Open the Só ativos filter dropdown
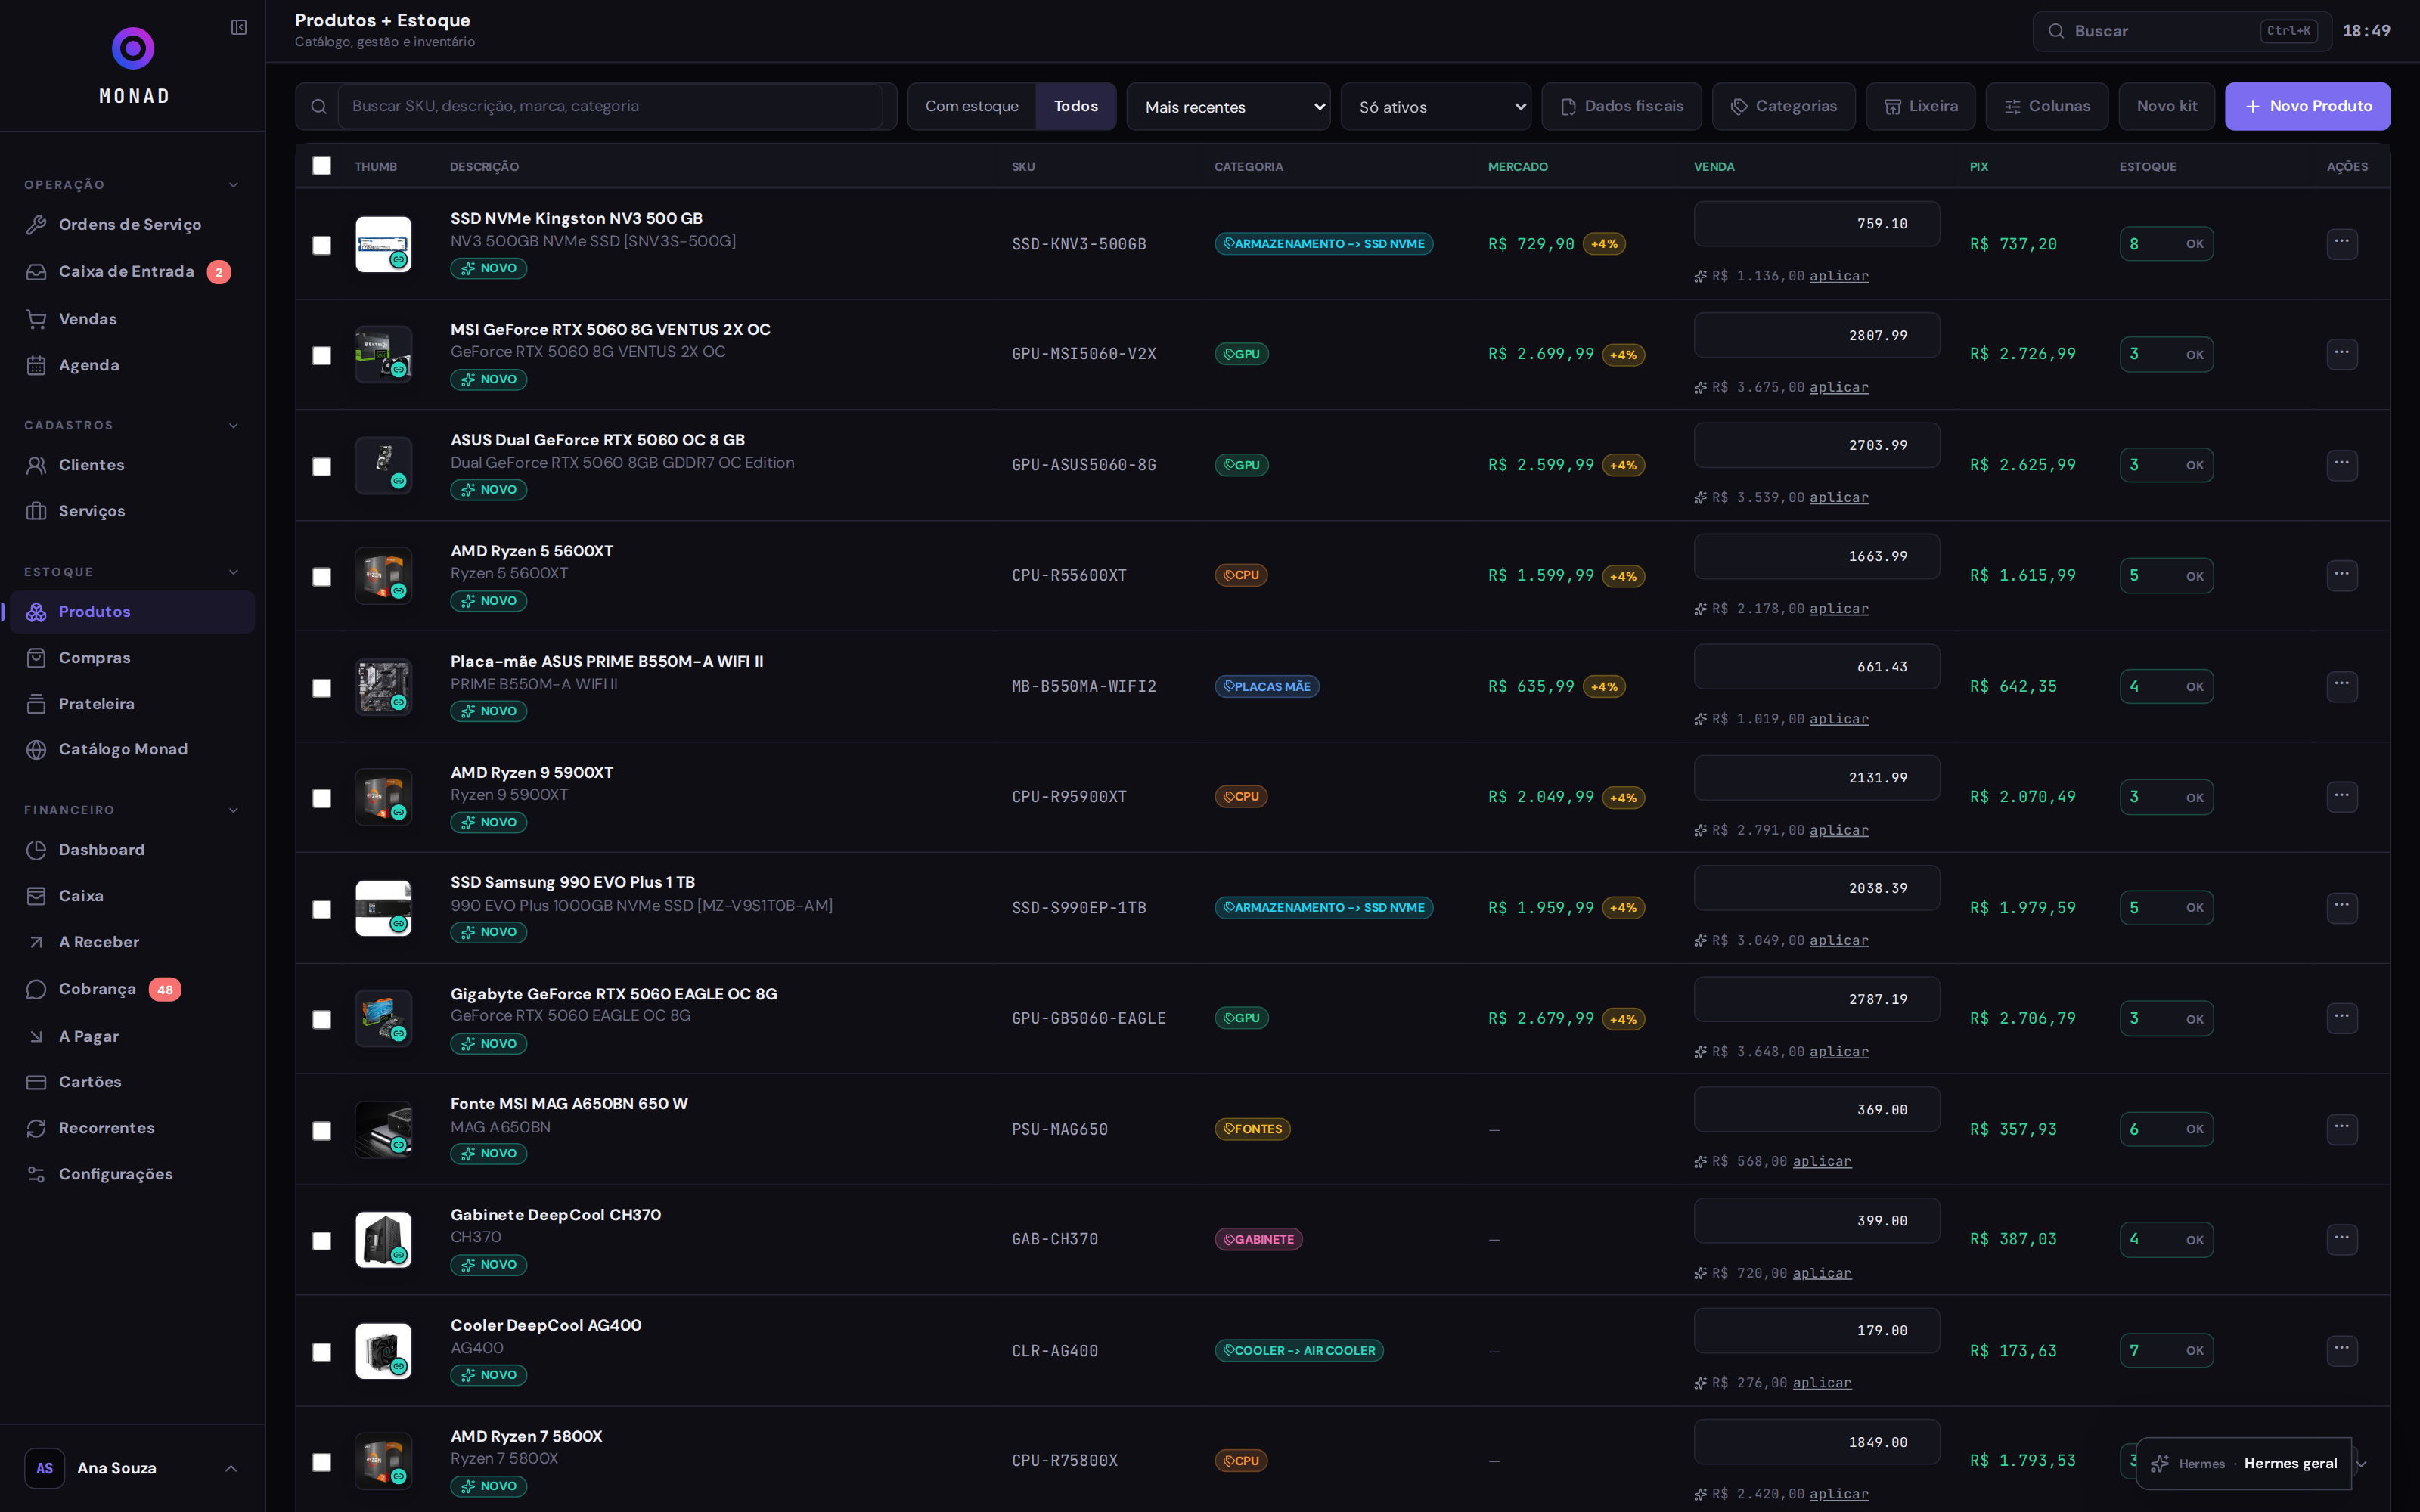Screen dimensions: 2420x1512 click(1436, 106)
